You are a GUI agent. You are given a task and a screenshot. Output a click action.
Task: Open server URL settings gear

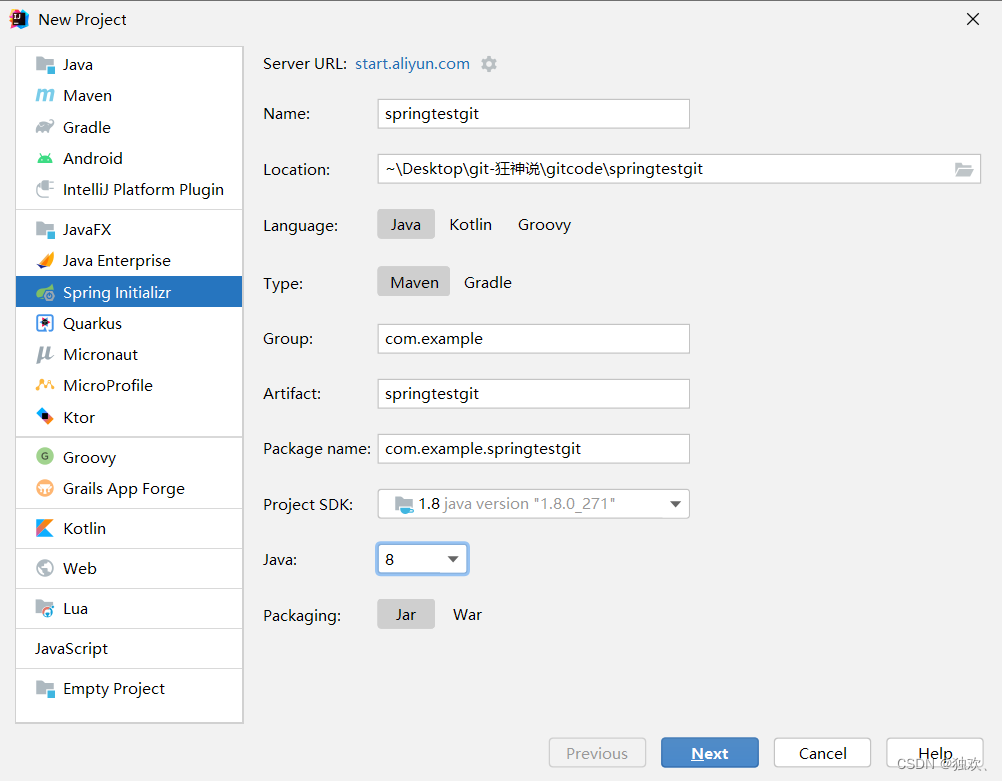[x=489, y=64]
